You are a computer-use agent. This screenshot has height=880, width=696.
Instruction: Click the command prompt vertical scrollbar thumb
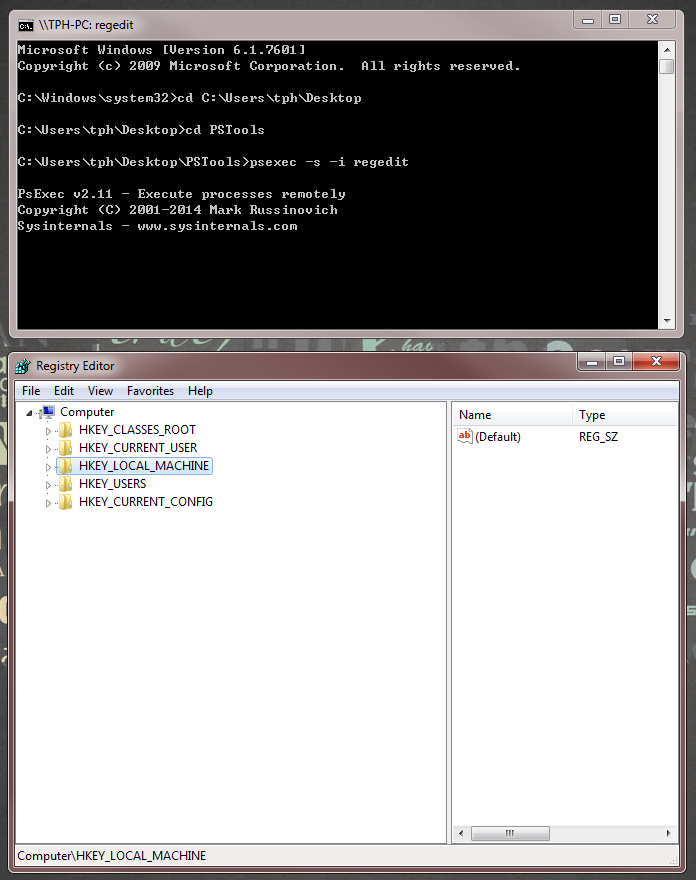click(667, 66)
